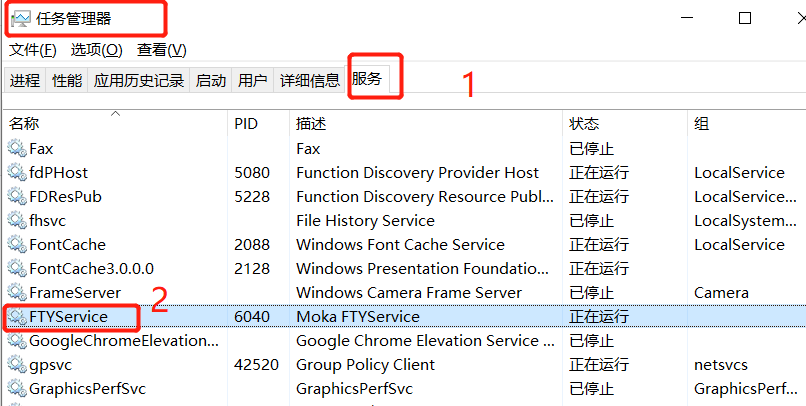Click the gear icon beside Fax service
The image size is (806, 406).
pyautogui.click(x=17, y=148)
